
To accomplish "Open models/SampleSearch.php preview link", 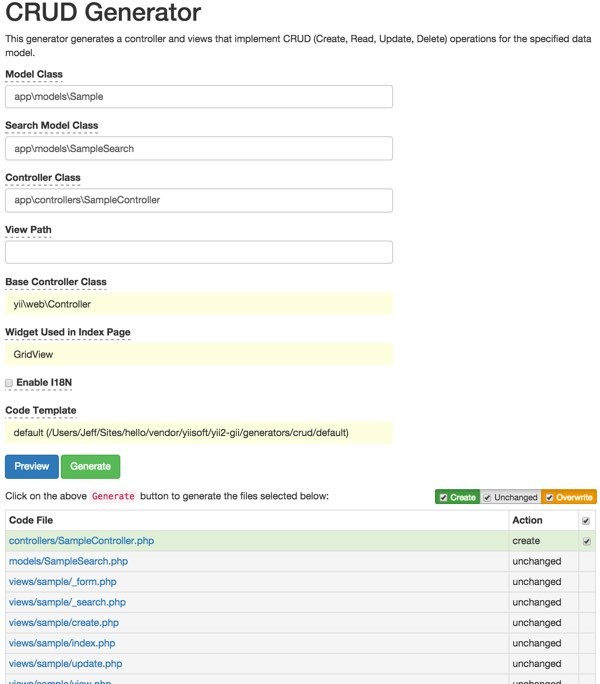I will pyautogui.click(x=68, y=561).
